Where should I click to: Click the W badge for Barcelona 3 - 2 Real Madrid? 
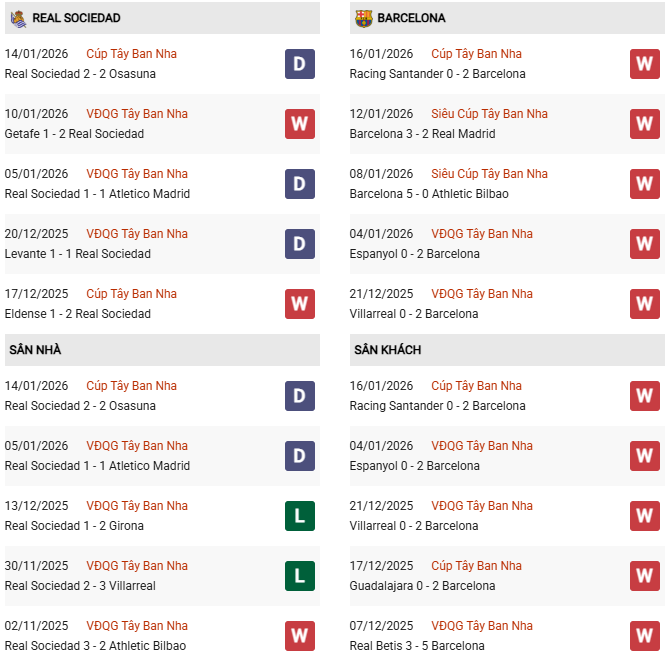pyautogui.click(x=644, y=124)
